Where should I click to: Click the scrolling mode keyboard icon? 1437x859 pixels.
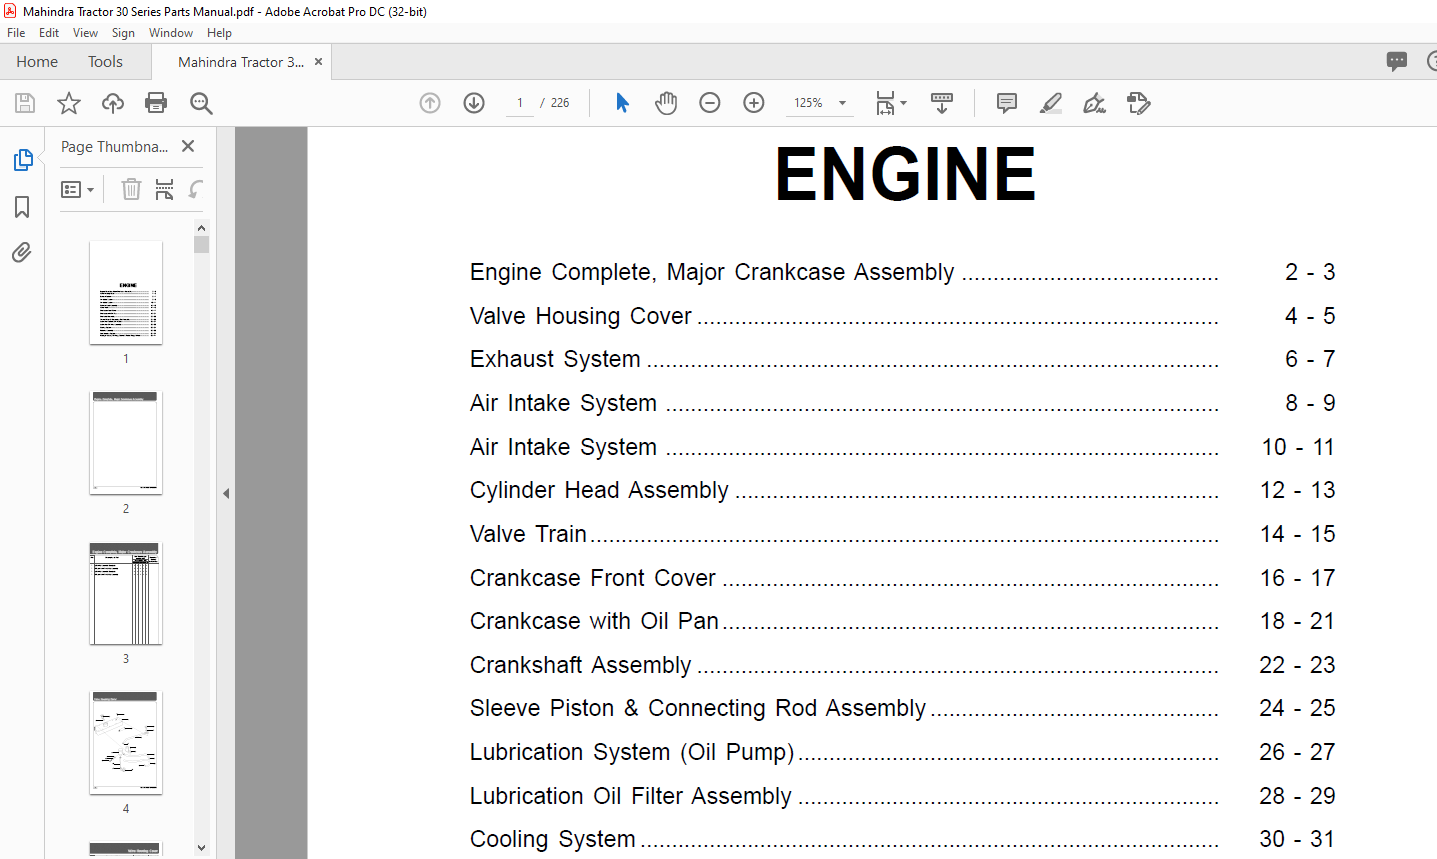[942, 103]
